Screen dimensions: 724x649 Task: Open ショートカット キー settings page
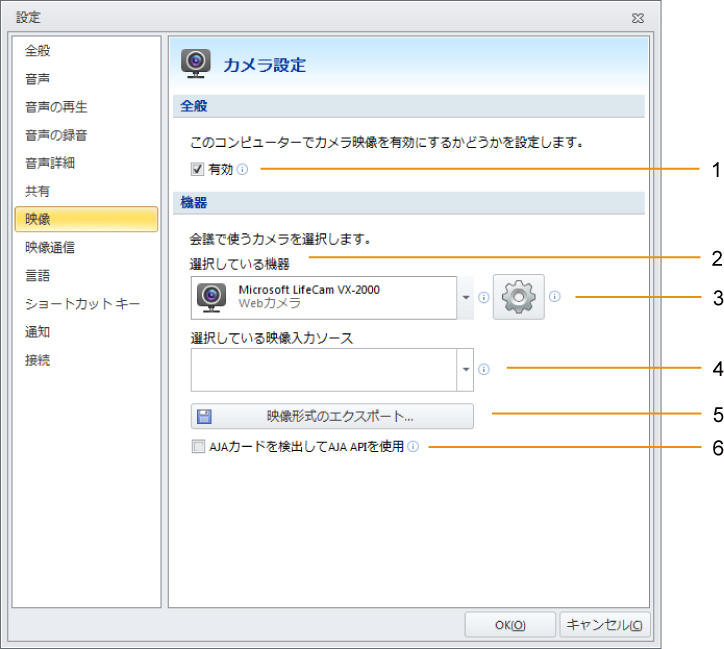tap(86, 304)
